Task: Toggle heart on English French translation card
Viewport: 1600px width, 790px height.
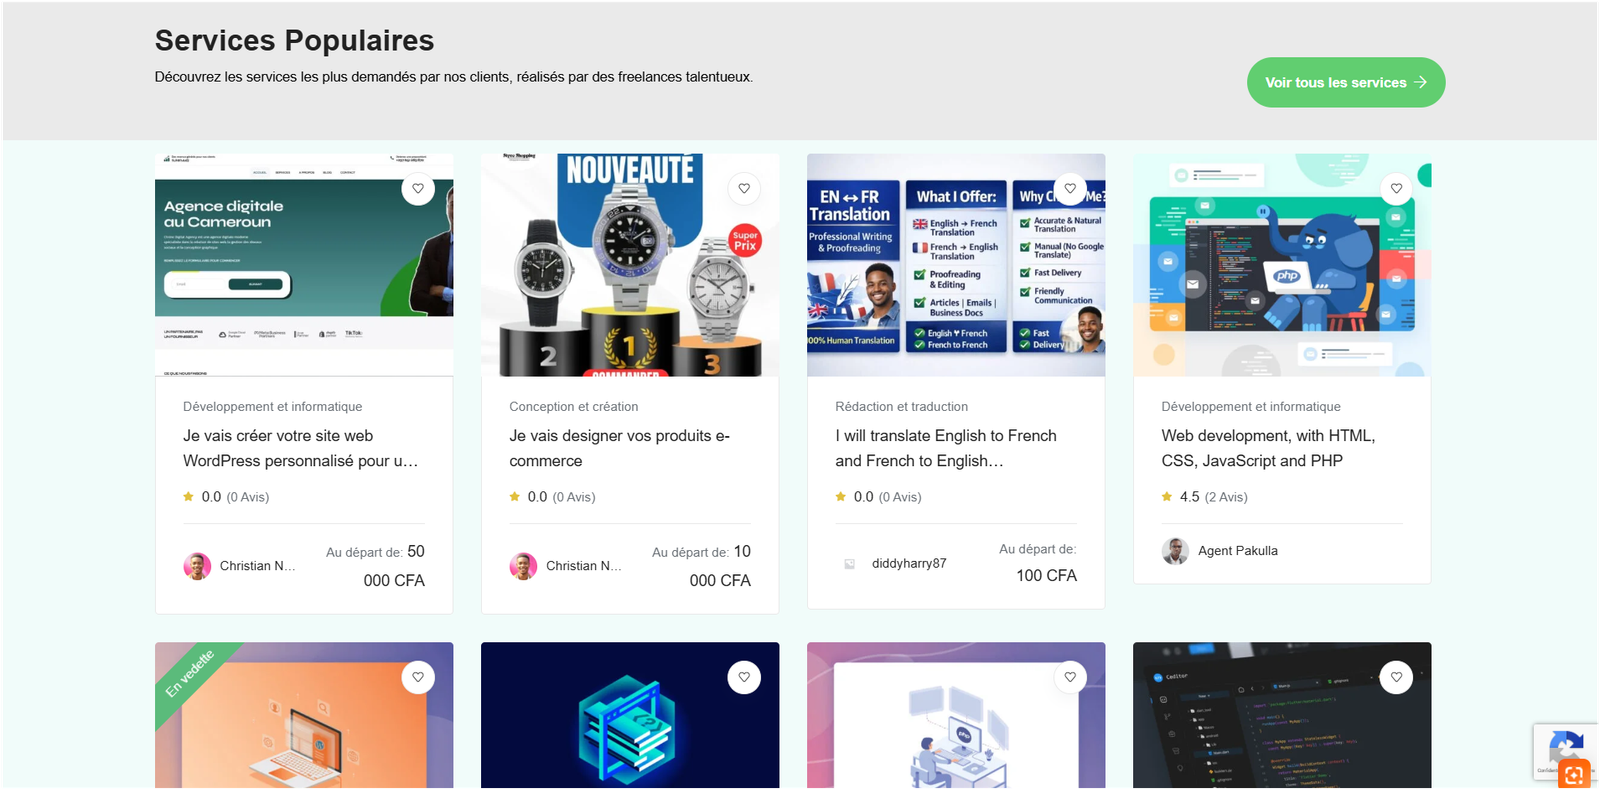Action: (1070, 188)
